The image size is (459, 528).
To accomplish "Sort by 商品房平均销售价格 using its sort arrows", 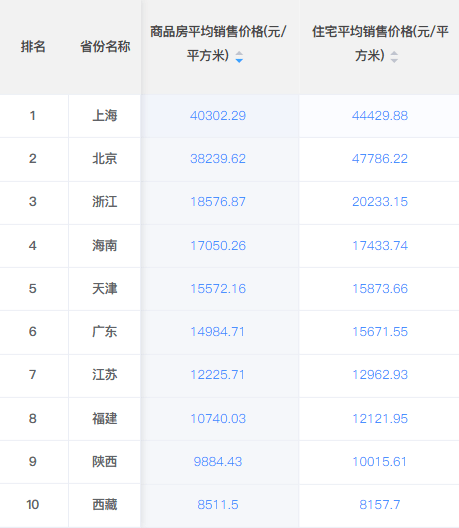I will 239,57.
